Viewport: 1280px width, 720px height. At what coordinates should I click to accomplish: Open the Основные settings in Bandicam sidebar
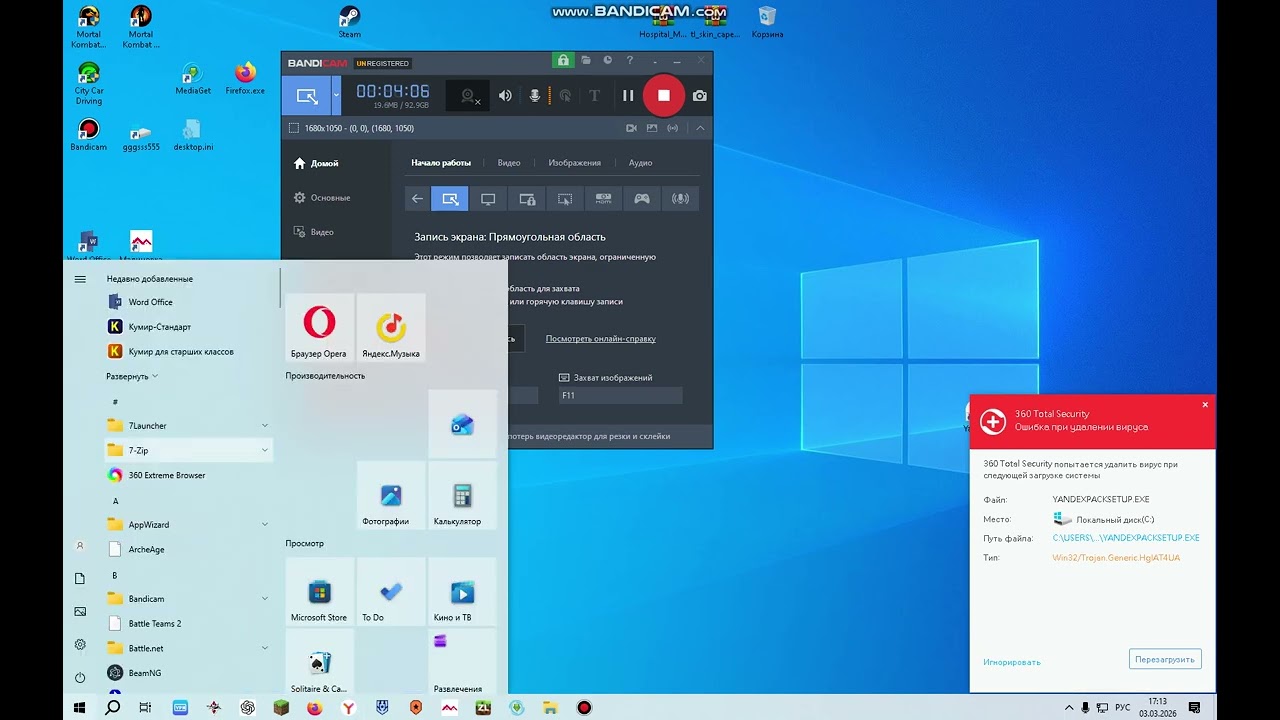click(322, 198)
